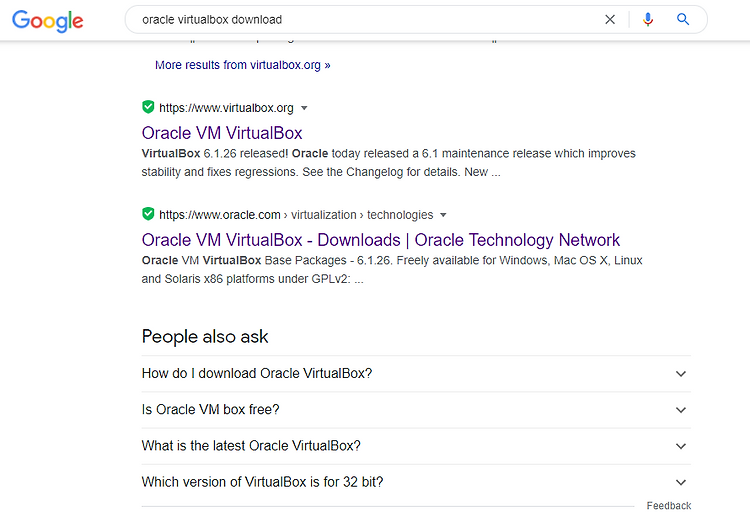Click green shield icon beside oracle.com URL
Screen dimensions: 750x527
tap(148, 214)
